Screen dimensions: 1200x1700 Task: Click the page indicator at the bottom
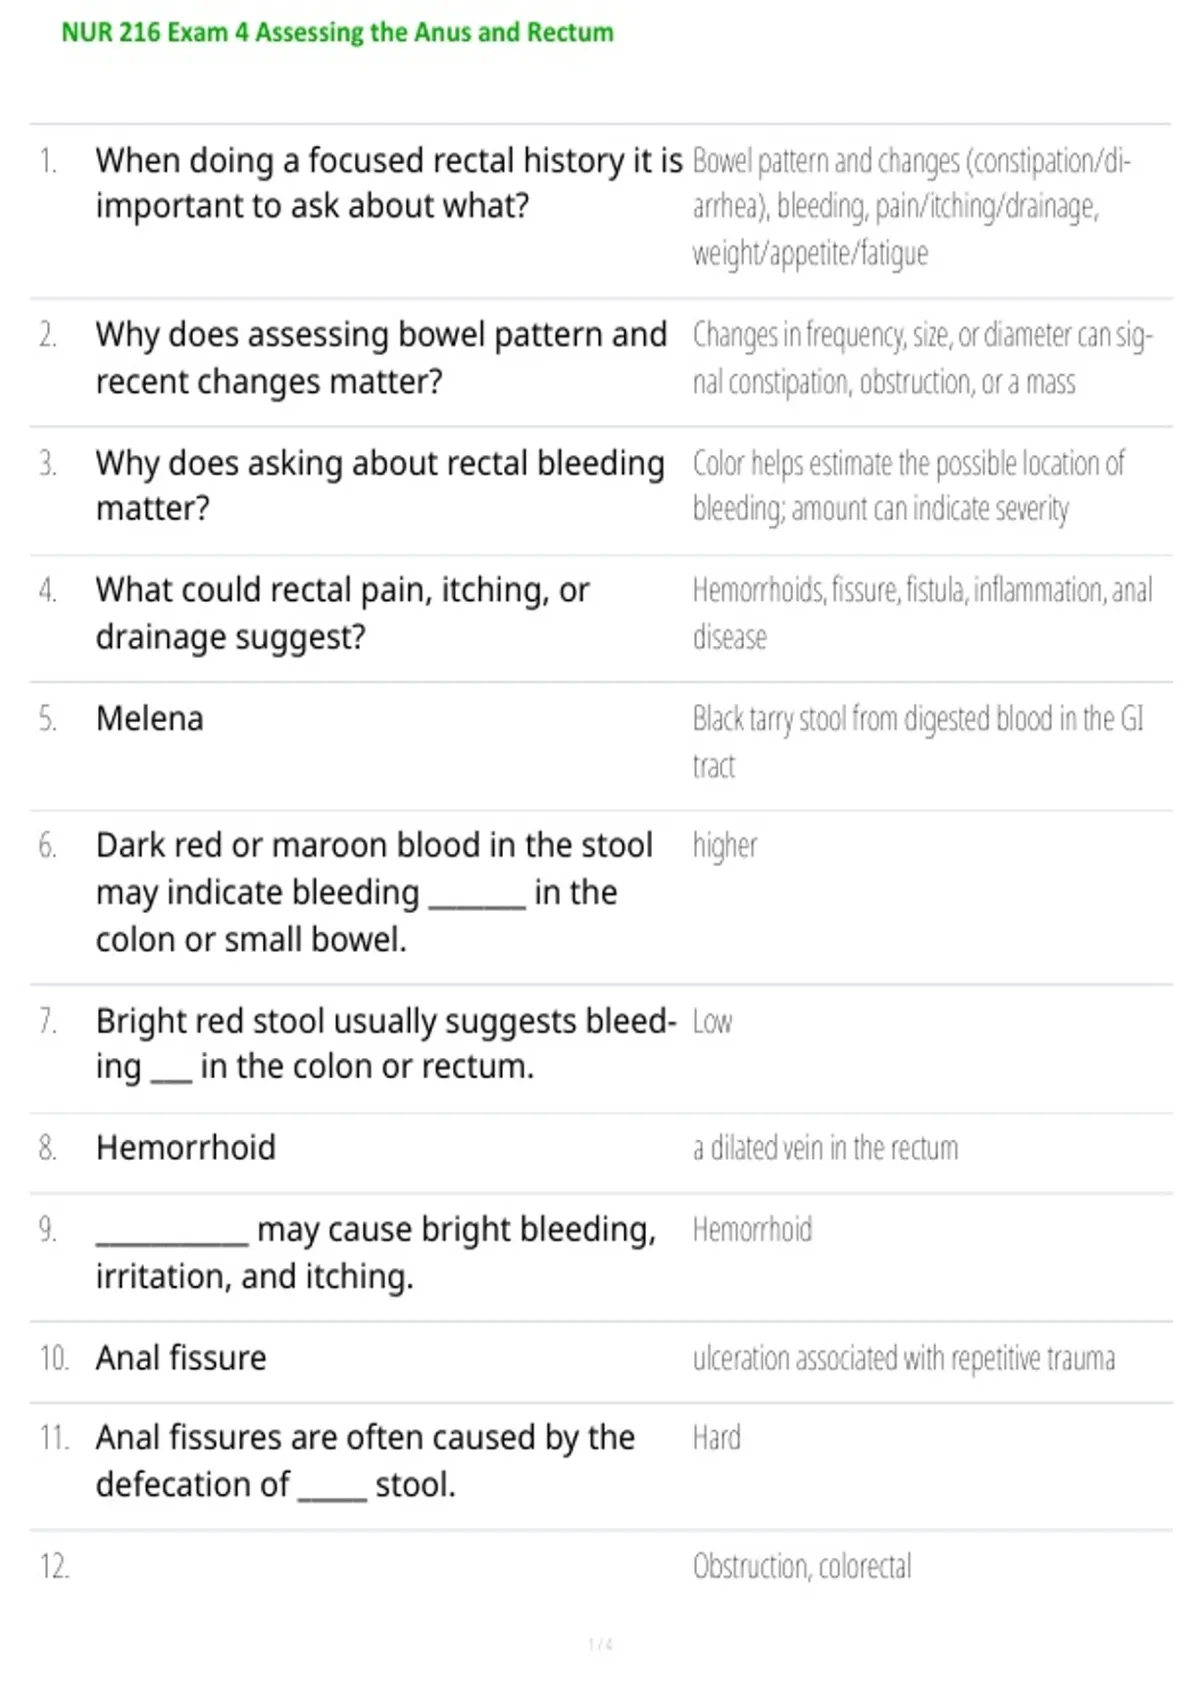coord(600,1644)
